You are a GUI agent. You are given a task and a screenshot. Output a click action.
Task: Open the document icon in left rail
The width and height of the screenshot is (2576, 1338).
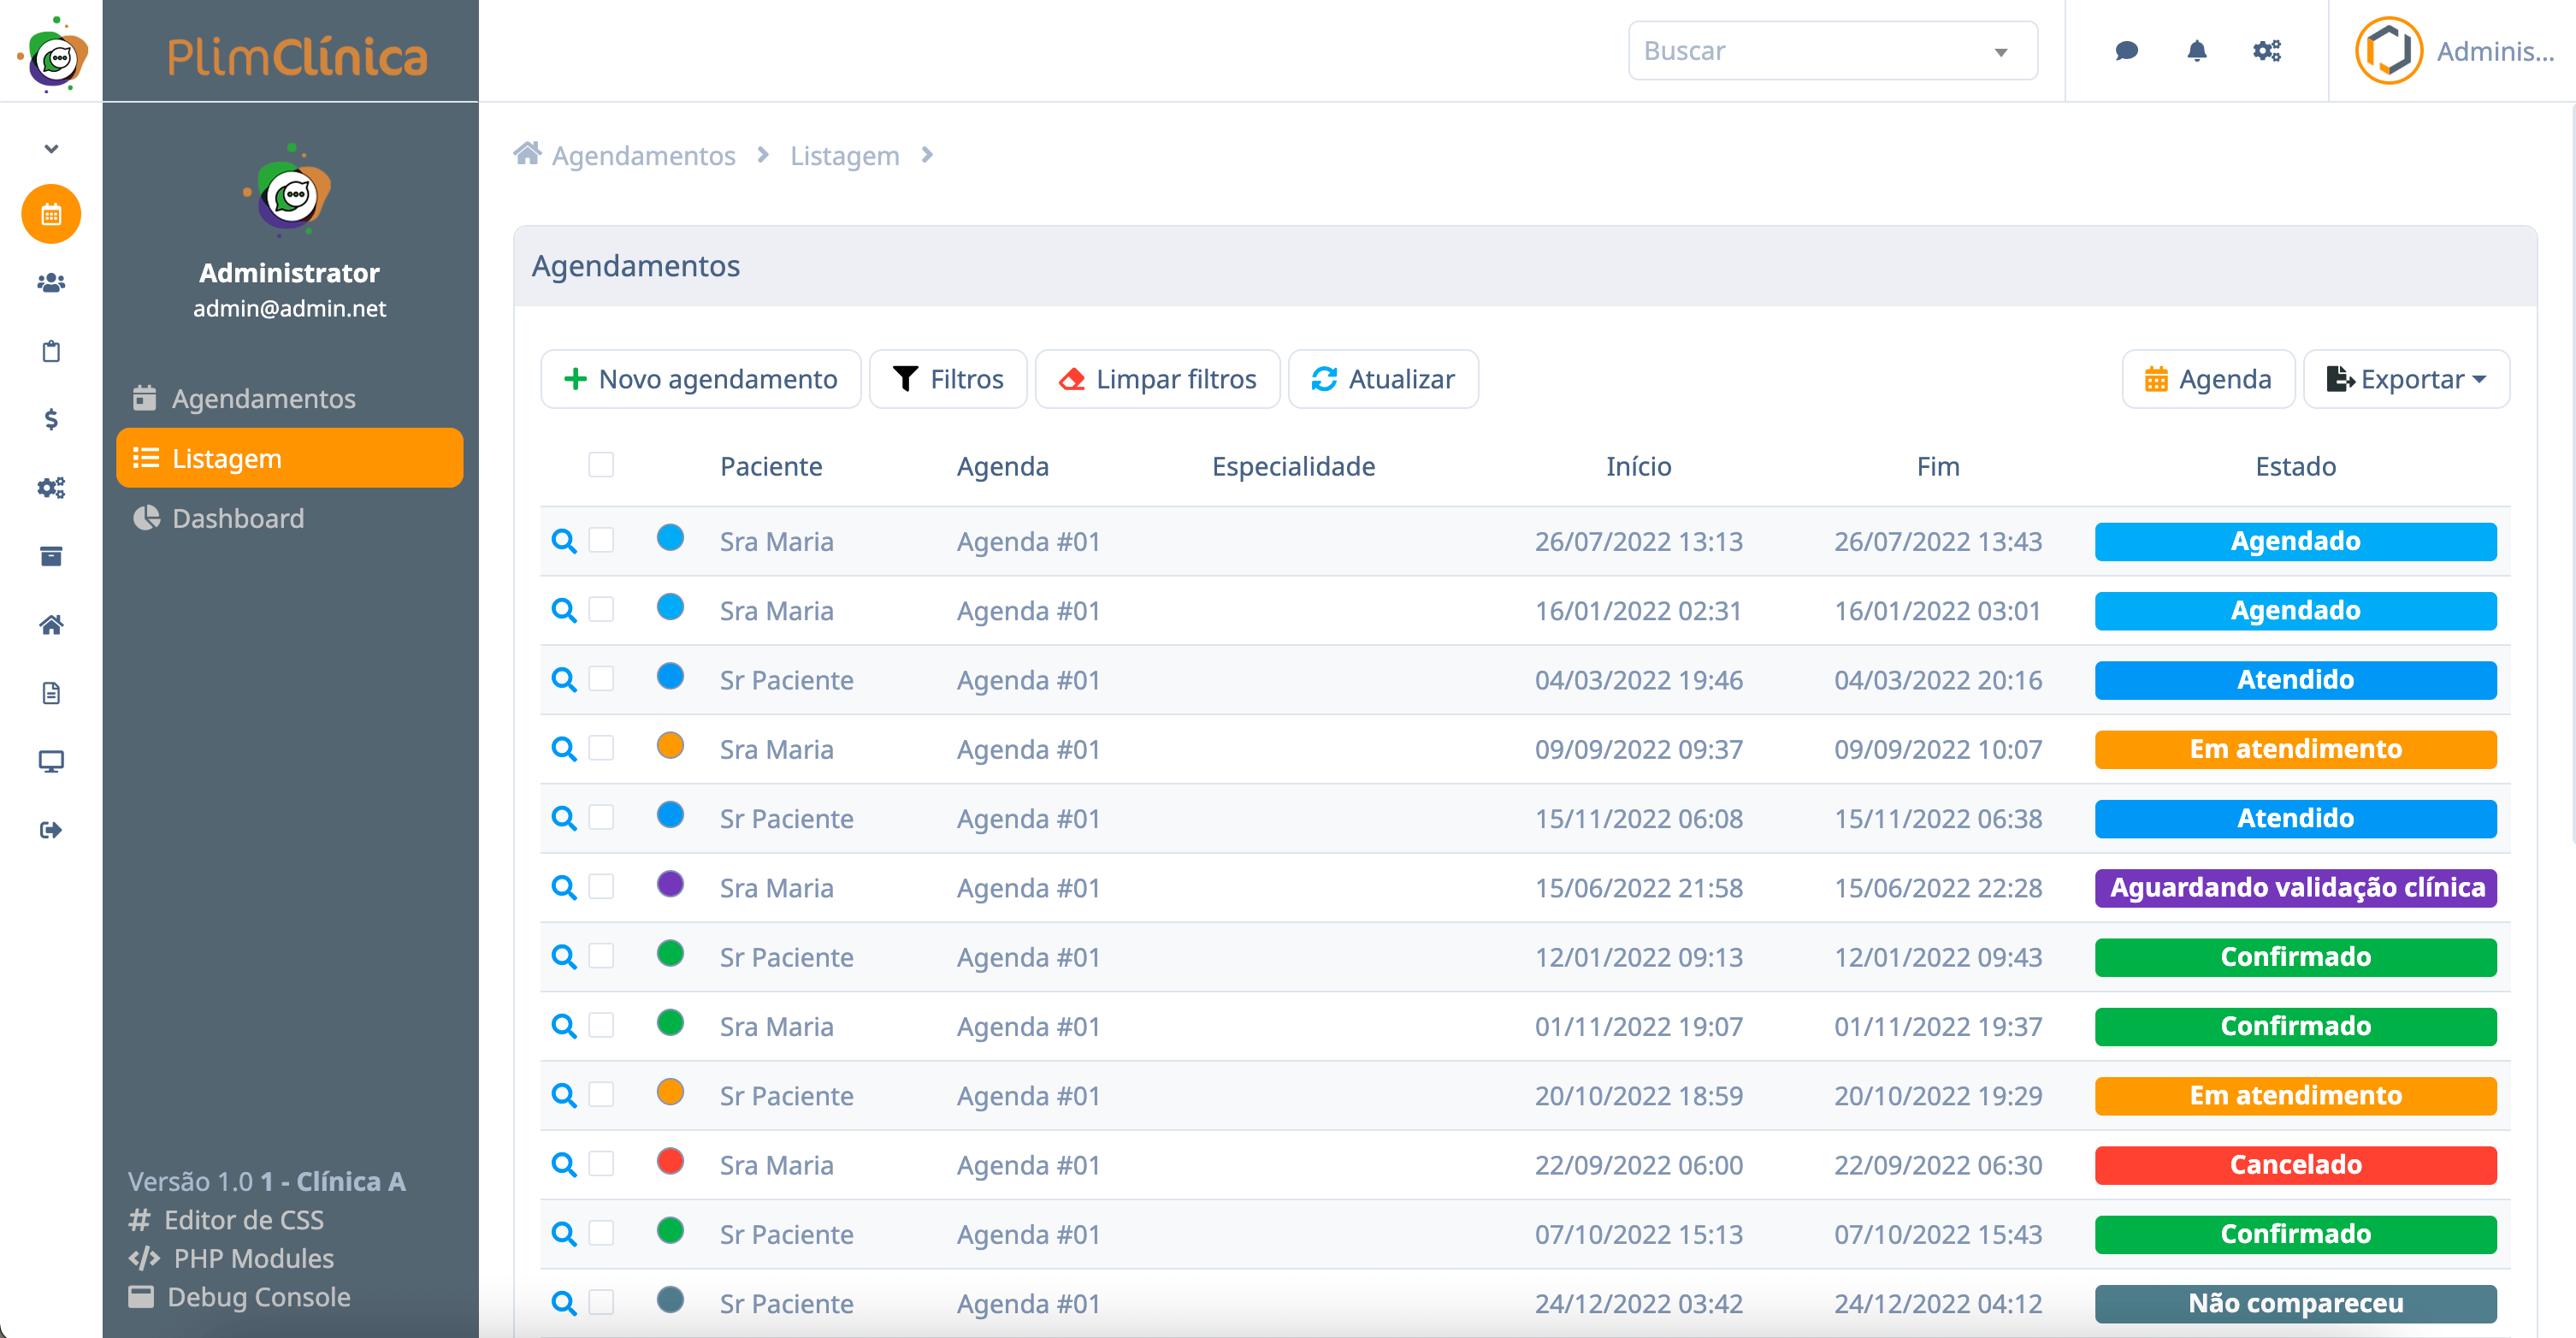(x=51, y=693)
